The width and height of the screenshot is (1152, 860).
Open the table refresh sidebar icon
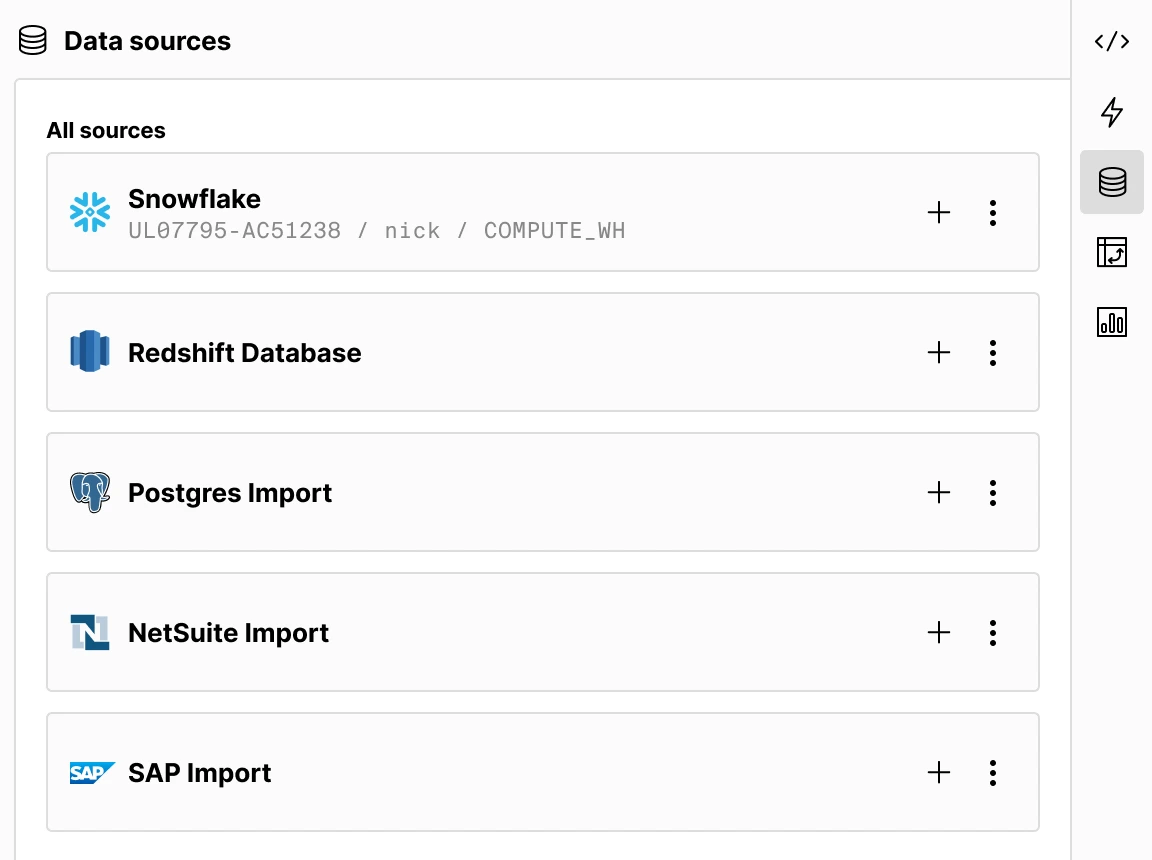click(x=1112, y=252)
